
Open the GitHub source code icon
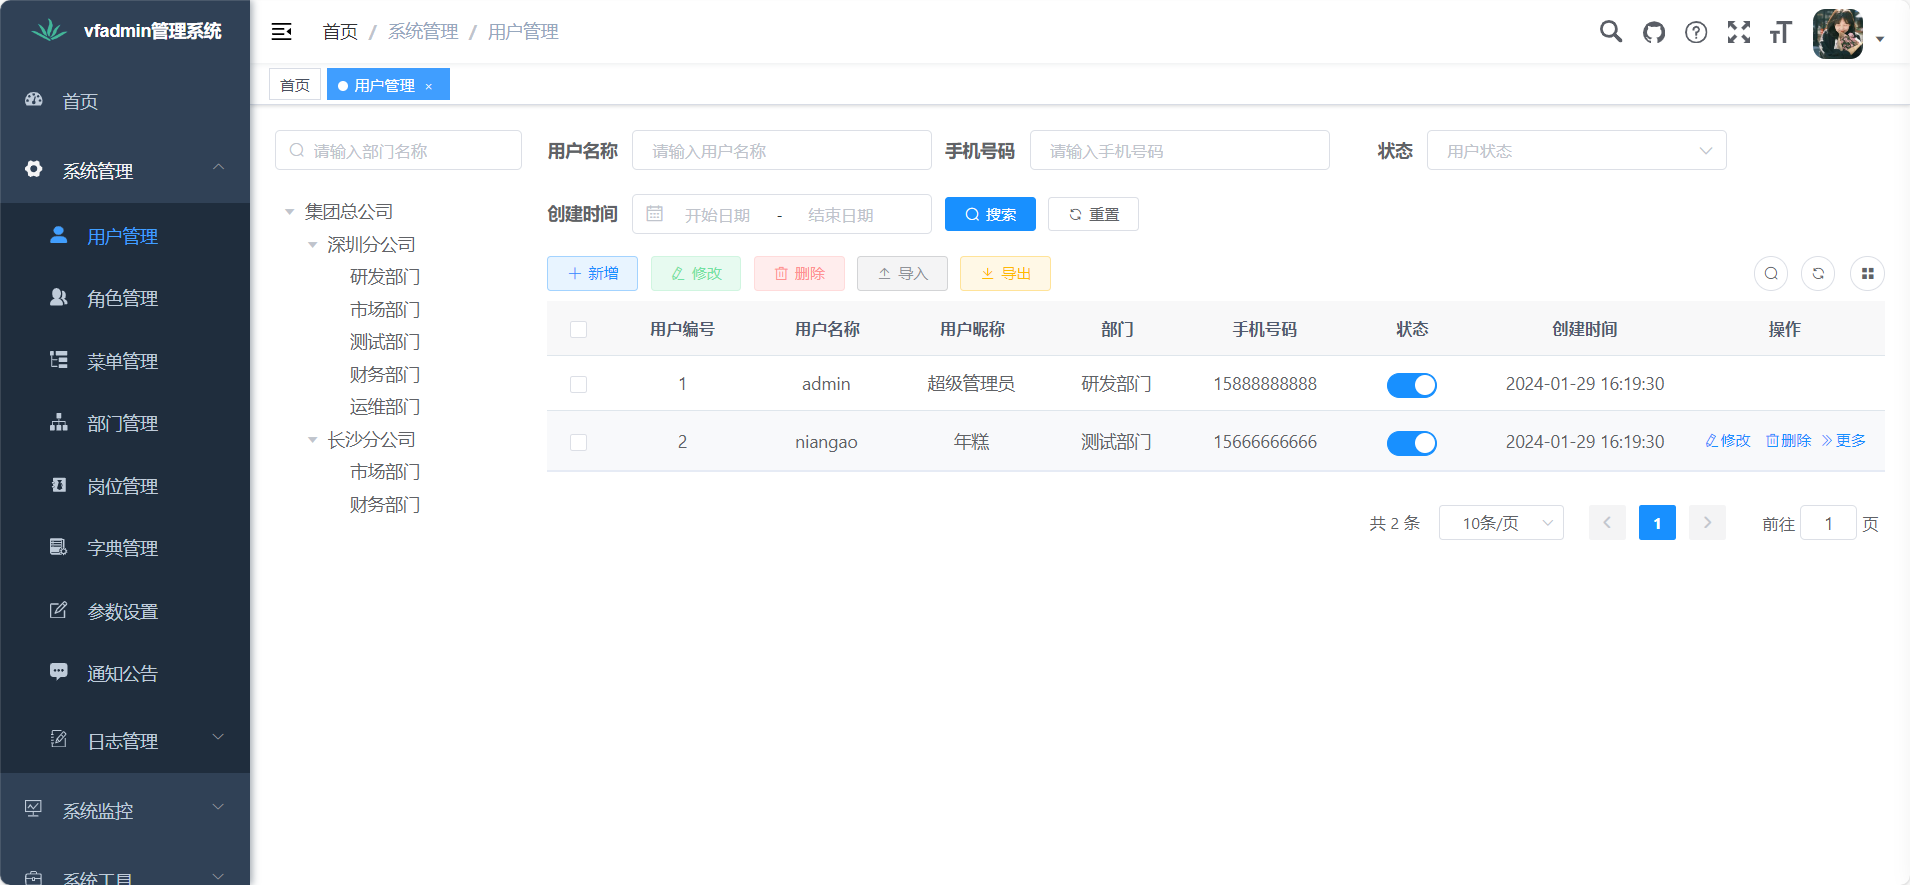point(1654,32)
